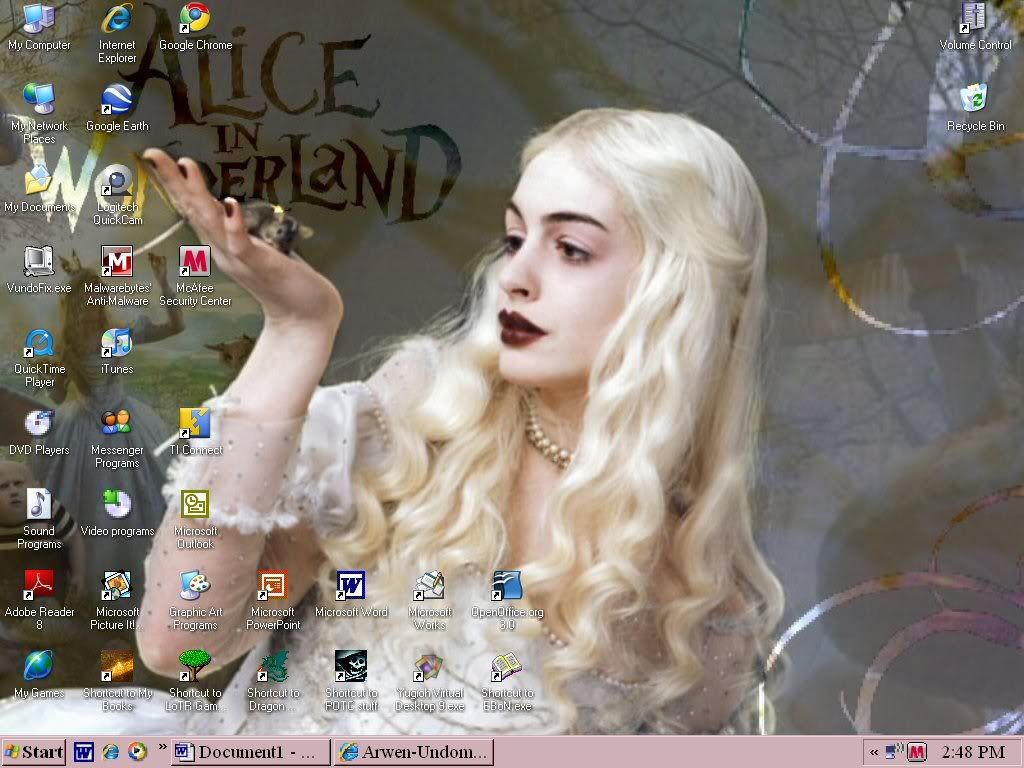Open Google Chrome desktop shortcut

(x=195, y=28)
